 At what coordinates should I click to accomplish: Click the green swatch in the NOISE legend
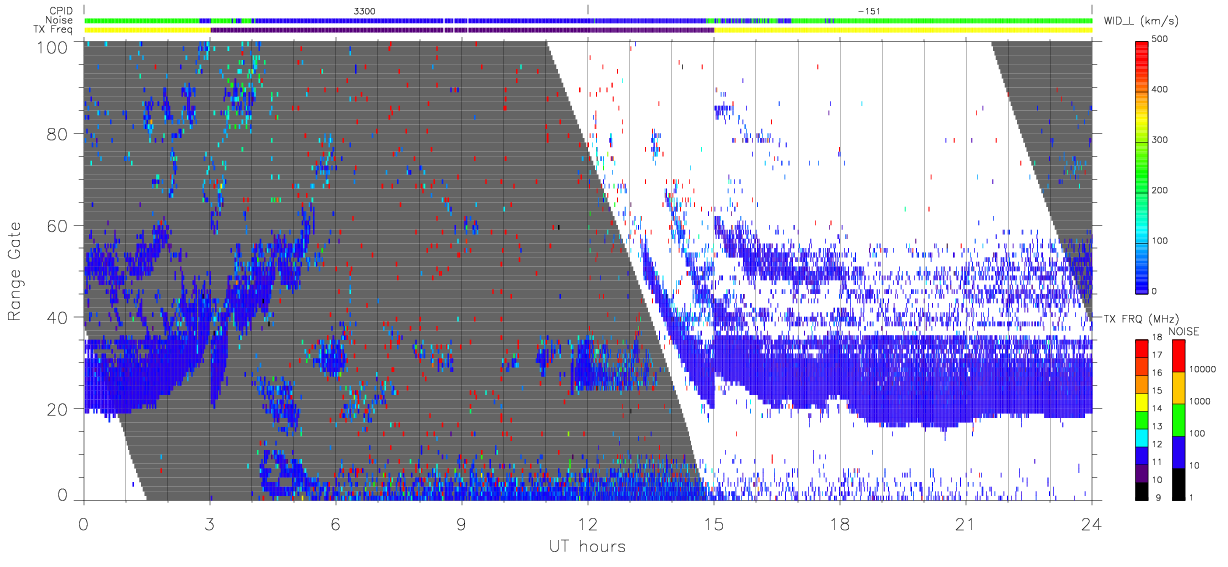tap(1179, 420)
